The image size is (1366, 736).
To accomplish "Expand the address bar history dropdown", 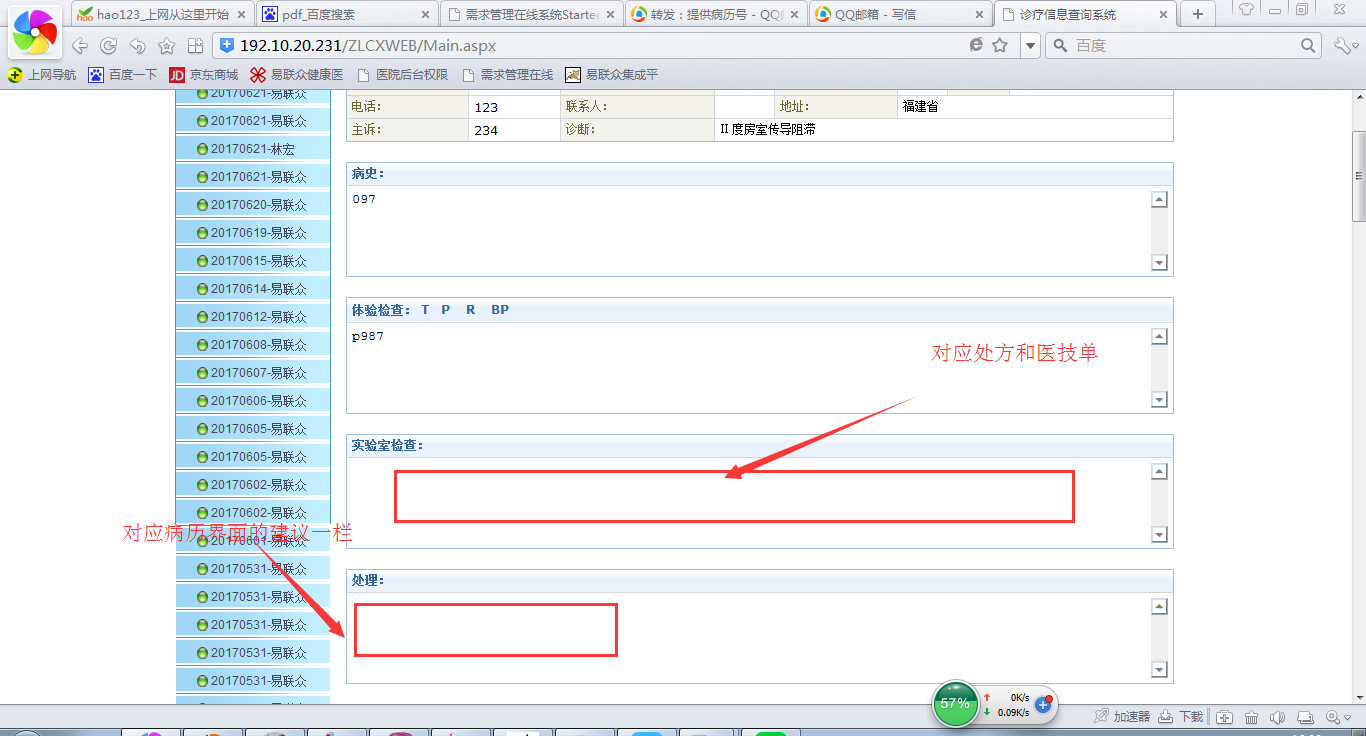I will click(1029, 46).
